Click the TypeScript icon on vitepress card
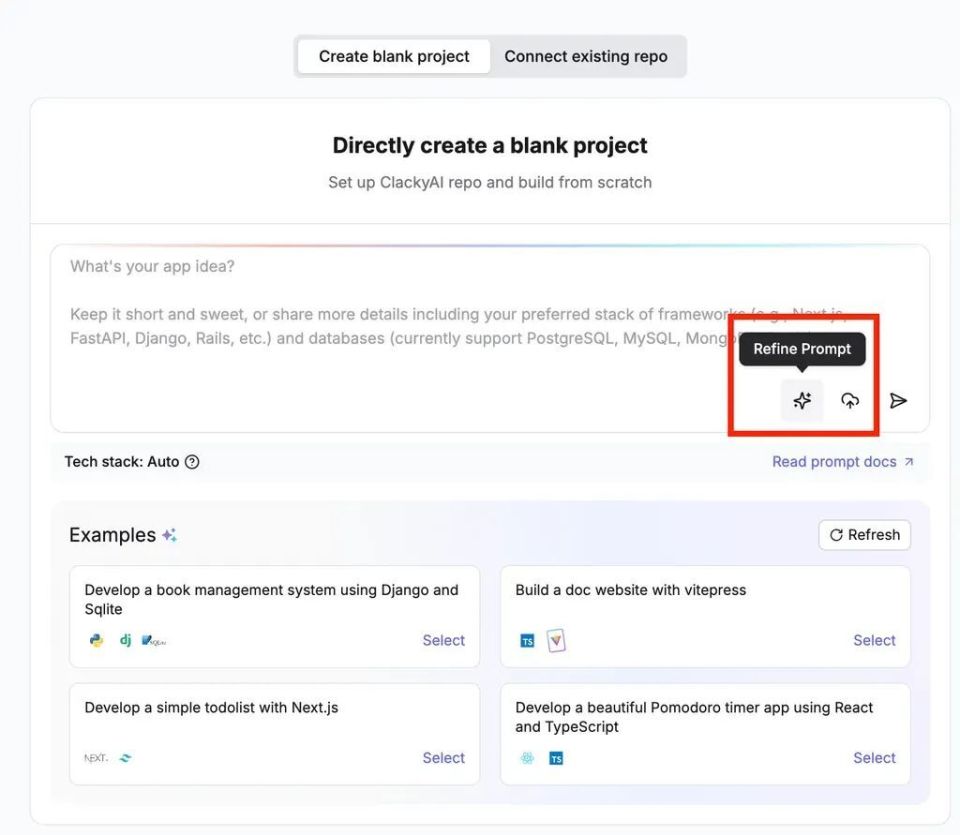The width and height of the screenshot is (960, 835). 527,640
